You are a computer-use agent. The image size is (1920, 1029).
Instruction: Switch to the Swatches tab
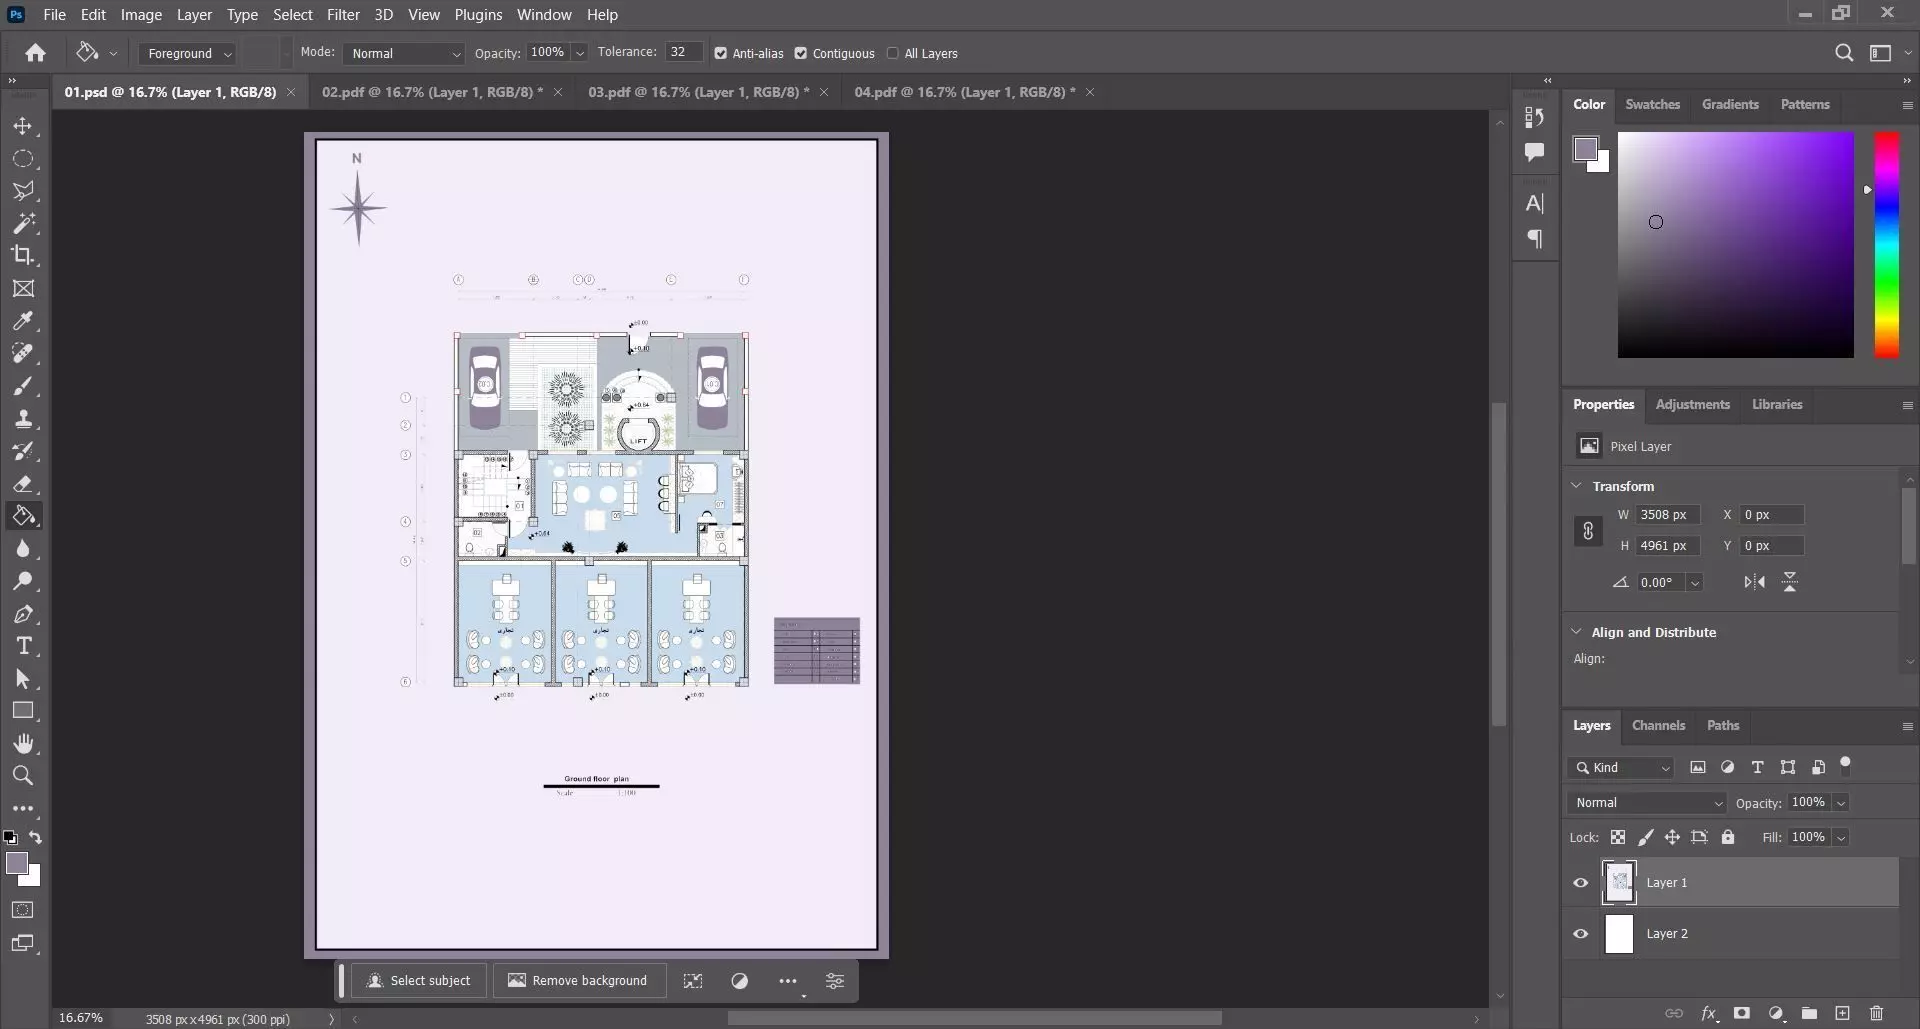tap(1652, 104)
